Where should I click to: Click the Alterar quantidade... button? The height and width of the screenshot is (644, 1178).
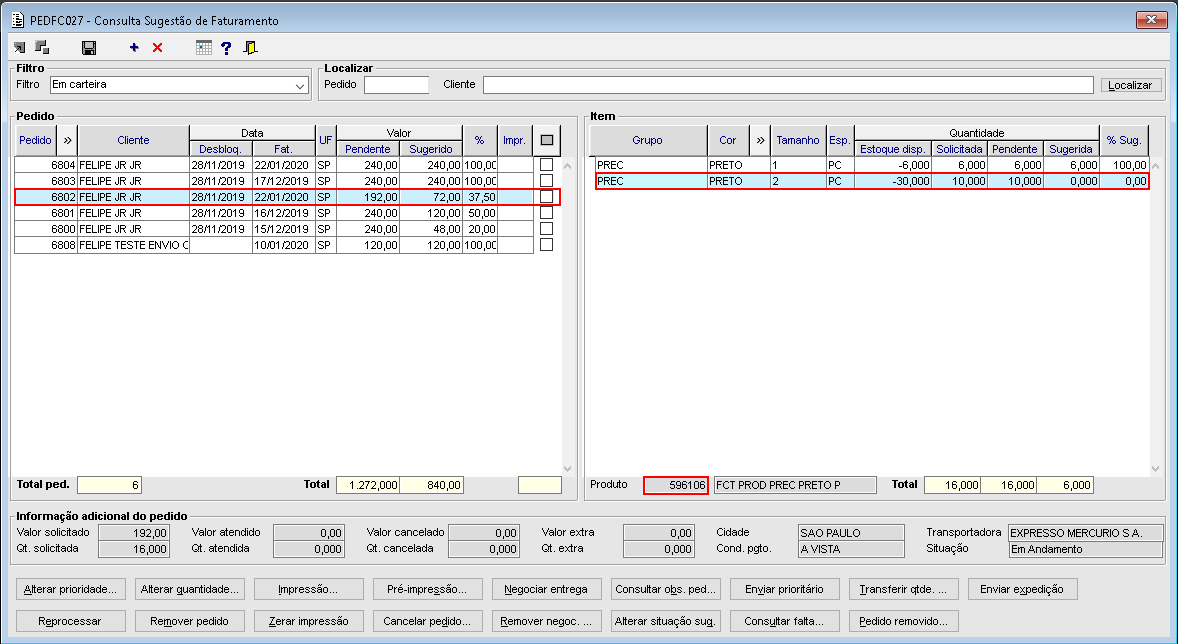189,589
